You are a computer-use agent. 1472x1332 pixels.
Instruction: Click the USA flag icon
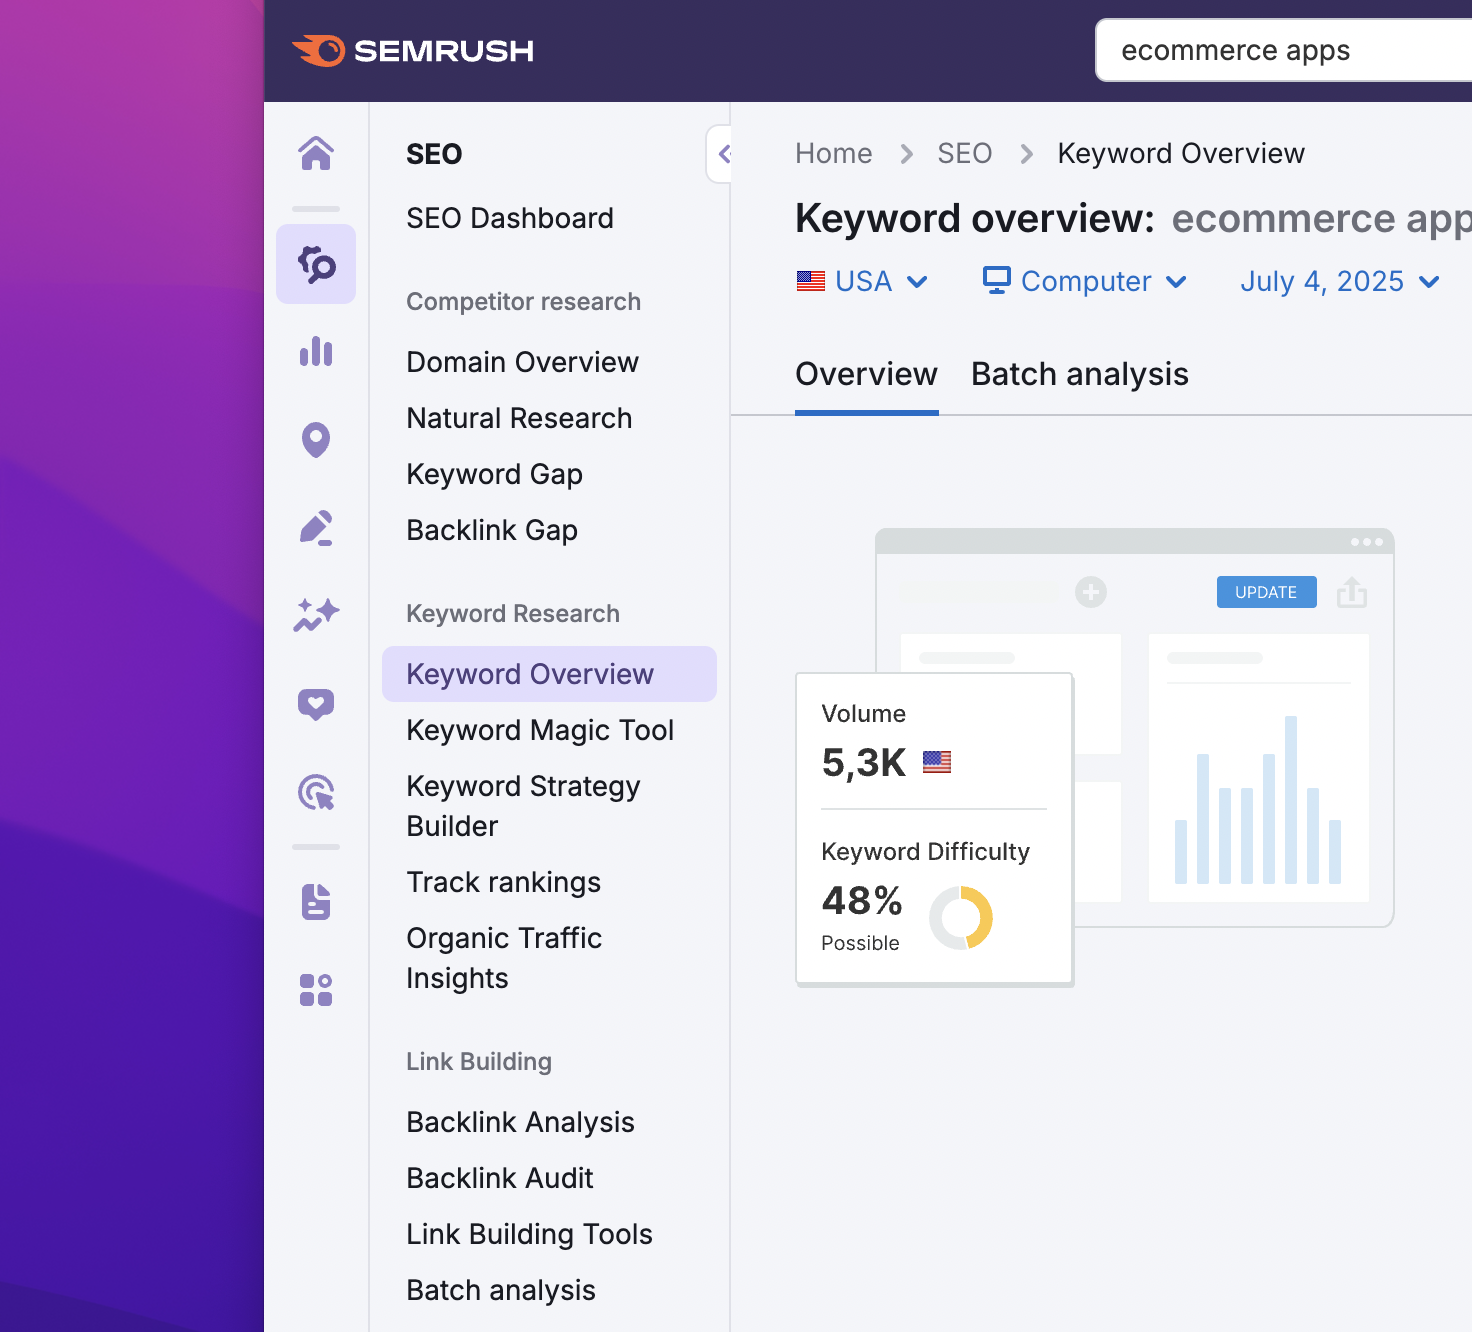811,281
